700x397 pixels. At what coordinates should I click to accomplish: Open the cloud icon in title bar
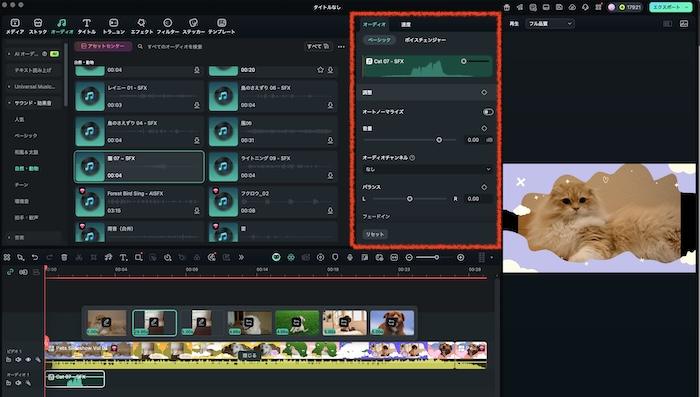coord(572,7)
